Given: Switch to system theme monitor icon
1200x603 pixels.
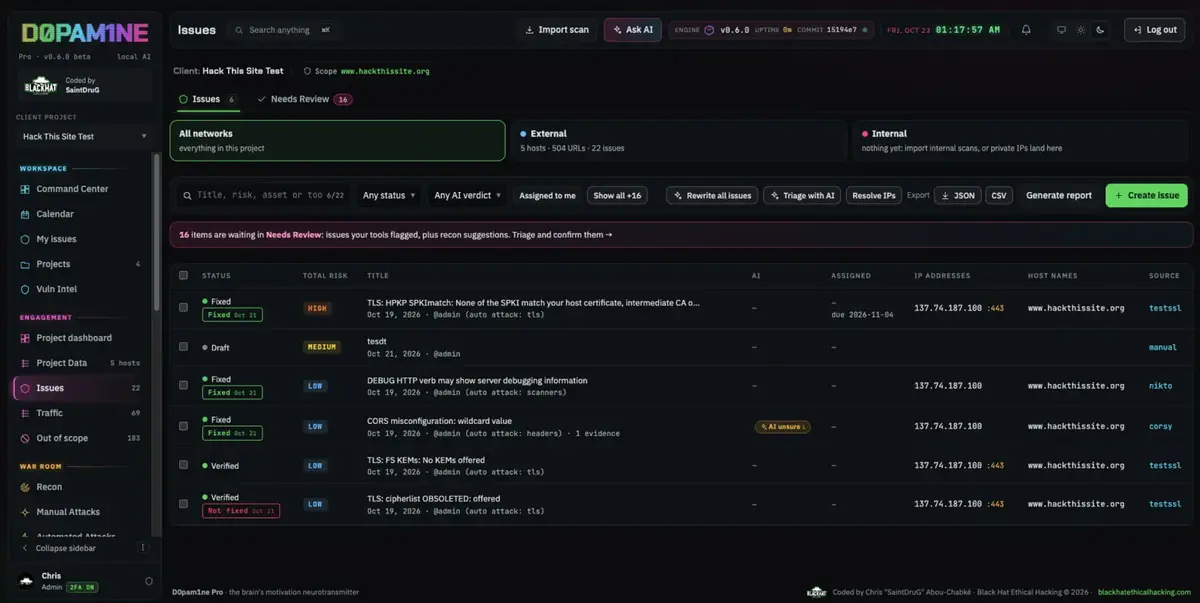Looking at the screenshot, I should (x=1061, y=30).
